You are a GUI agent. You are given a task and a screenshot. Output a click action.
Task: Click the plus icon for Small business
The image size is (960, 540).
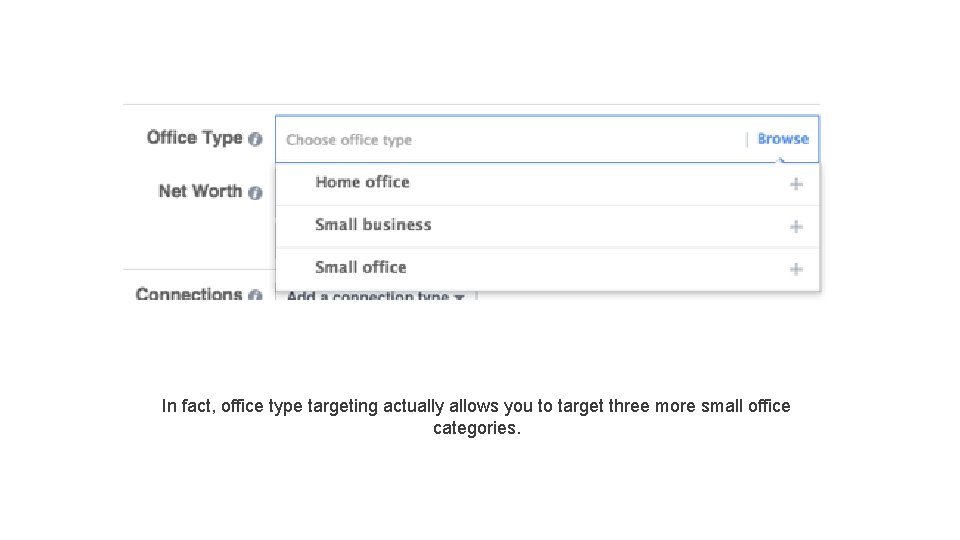[x=796, y=227]
